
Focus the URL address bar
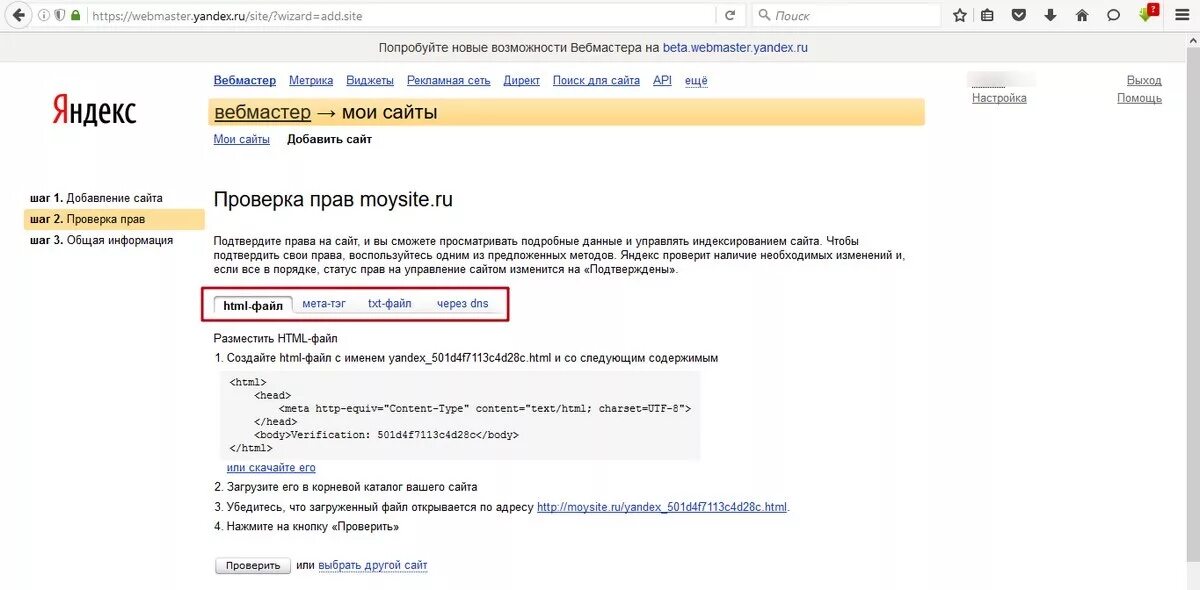tap(400, 15)
